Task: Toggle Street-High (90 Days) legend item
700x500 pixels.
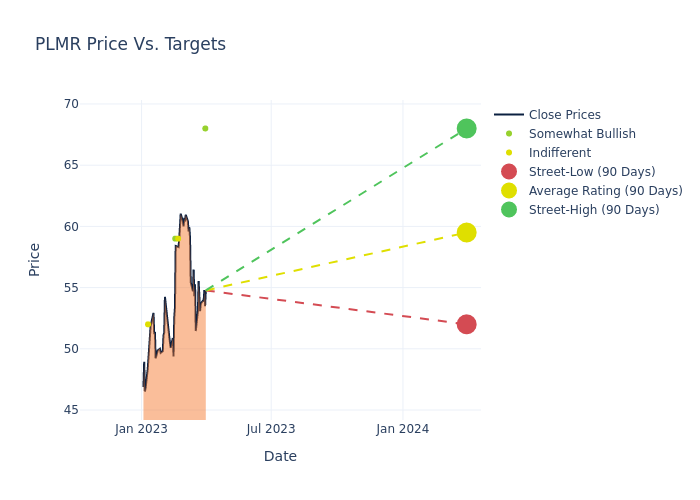Action: (594, 210)
